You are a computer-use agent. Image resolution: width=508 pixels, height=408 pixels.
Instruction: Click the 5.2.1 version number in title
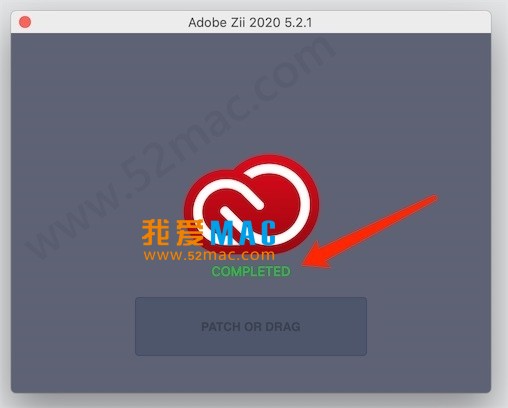pos(298,23)
